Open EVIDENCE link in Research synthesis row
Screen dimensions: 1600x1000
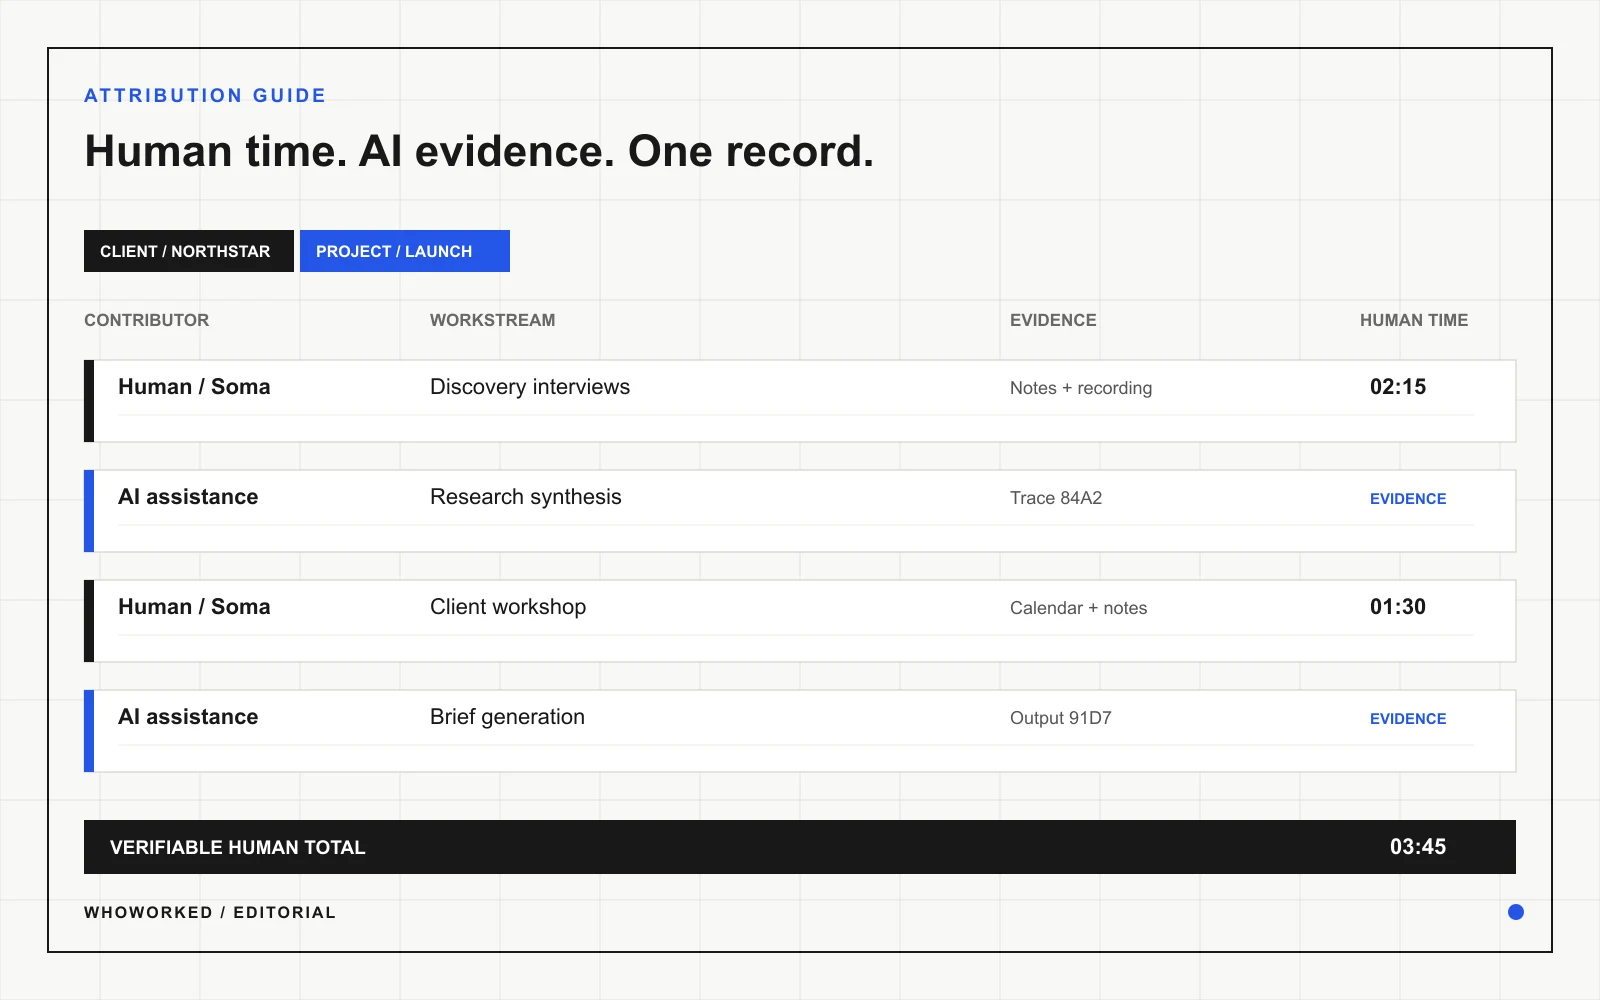tap(1408, 498)
